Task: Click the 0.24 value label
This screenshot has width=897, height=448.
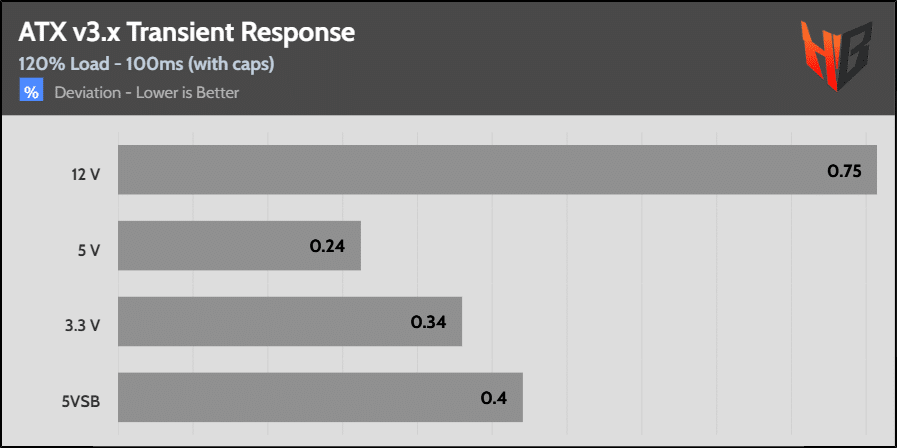Action: pyautogui.click(x=328, y=246)
